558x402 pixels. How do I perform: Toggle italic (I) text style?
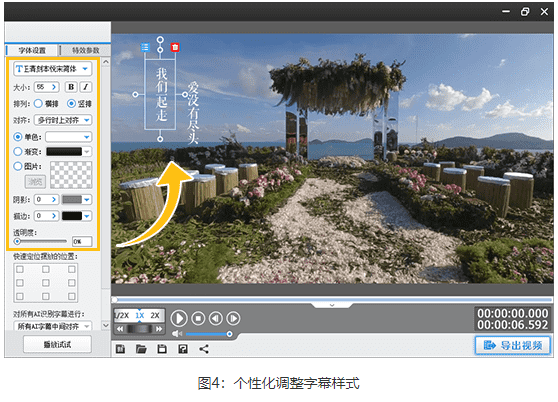(x=85, y=87)
